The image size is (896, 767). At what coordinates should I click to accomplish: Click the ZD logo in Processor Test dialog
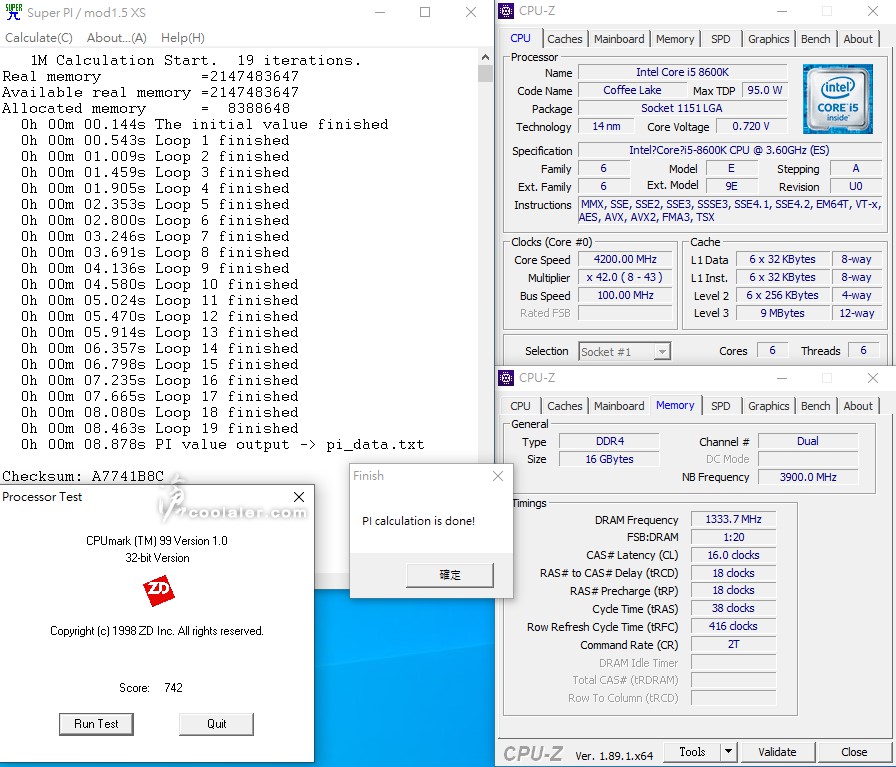(x=159, y=590)
